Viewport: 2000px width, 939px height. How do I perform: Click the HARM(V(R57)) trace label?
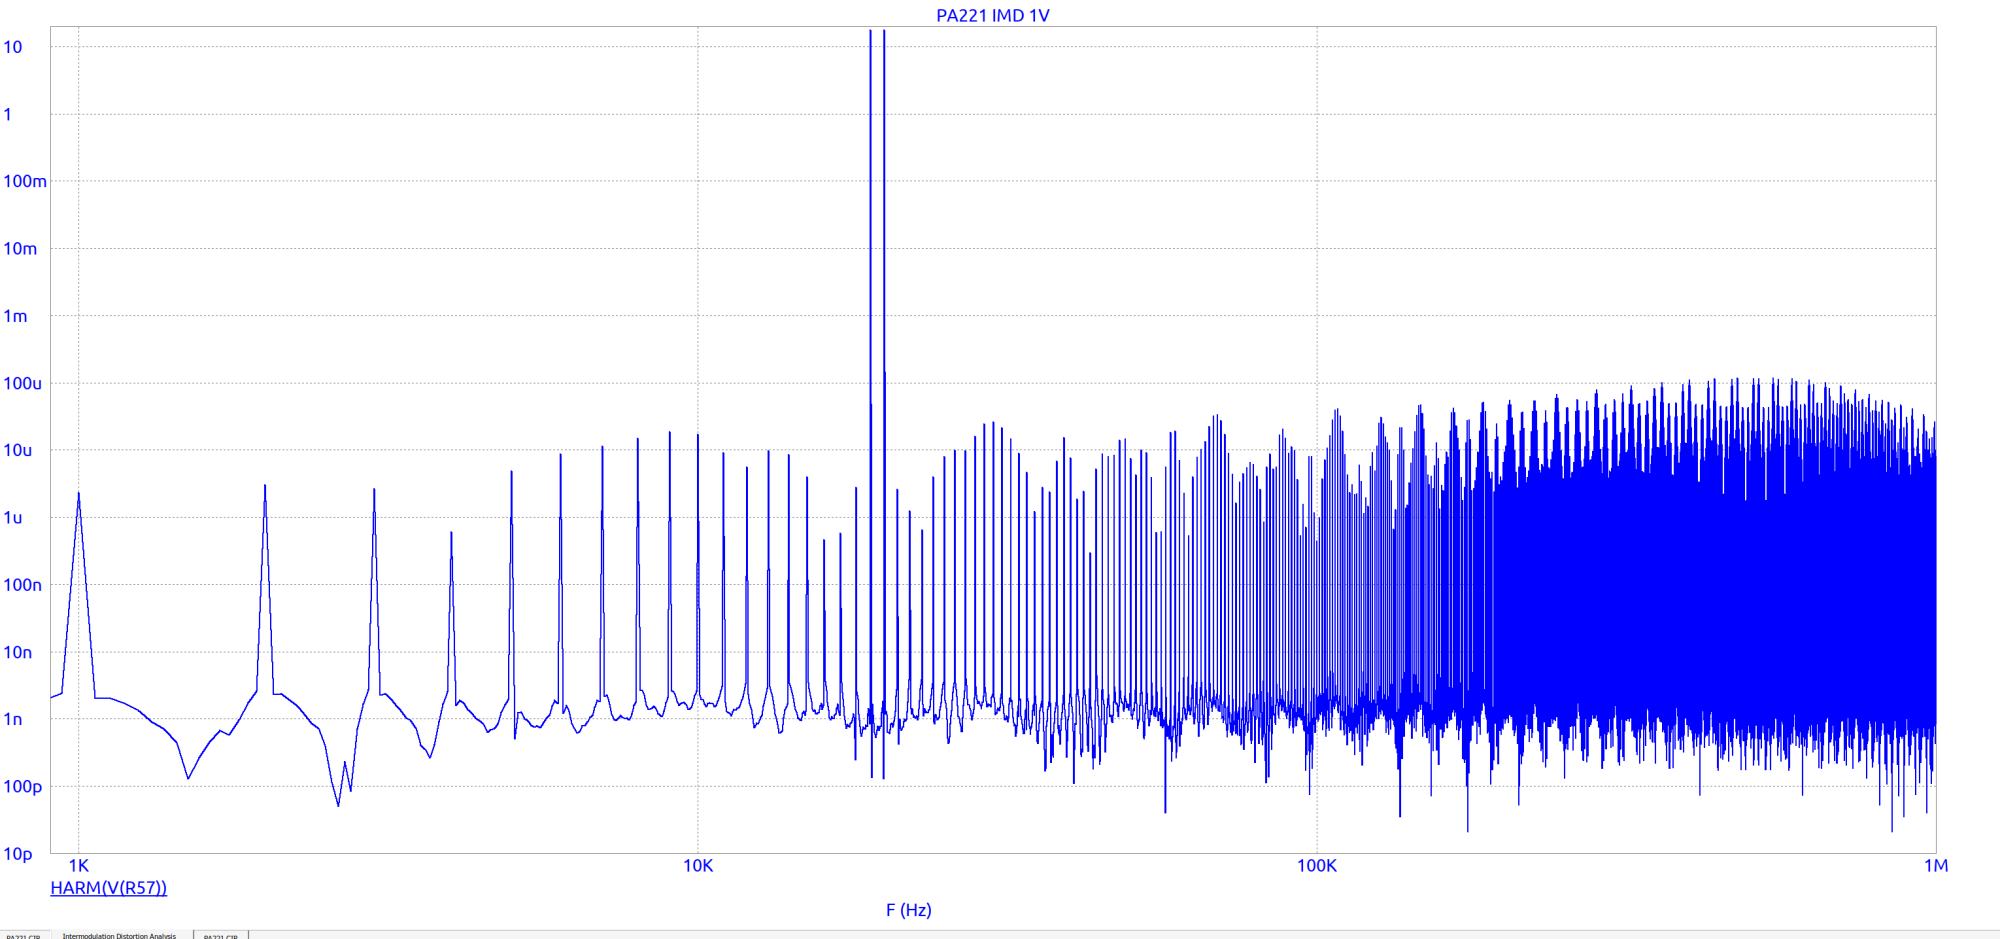pos(108,888)
